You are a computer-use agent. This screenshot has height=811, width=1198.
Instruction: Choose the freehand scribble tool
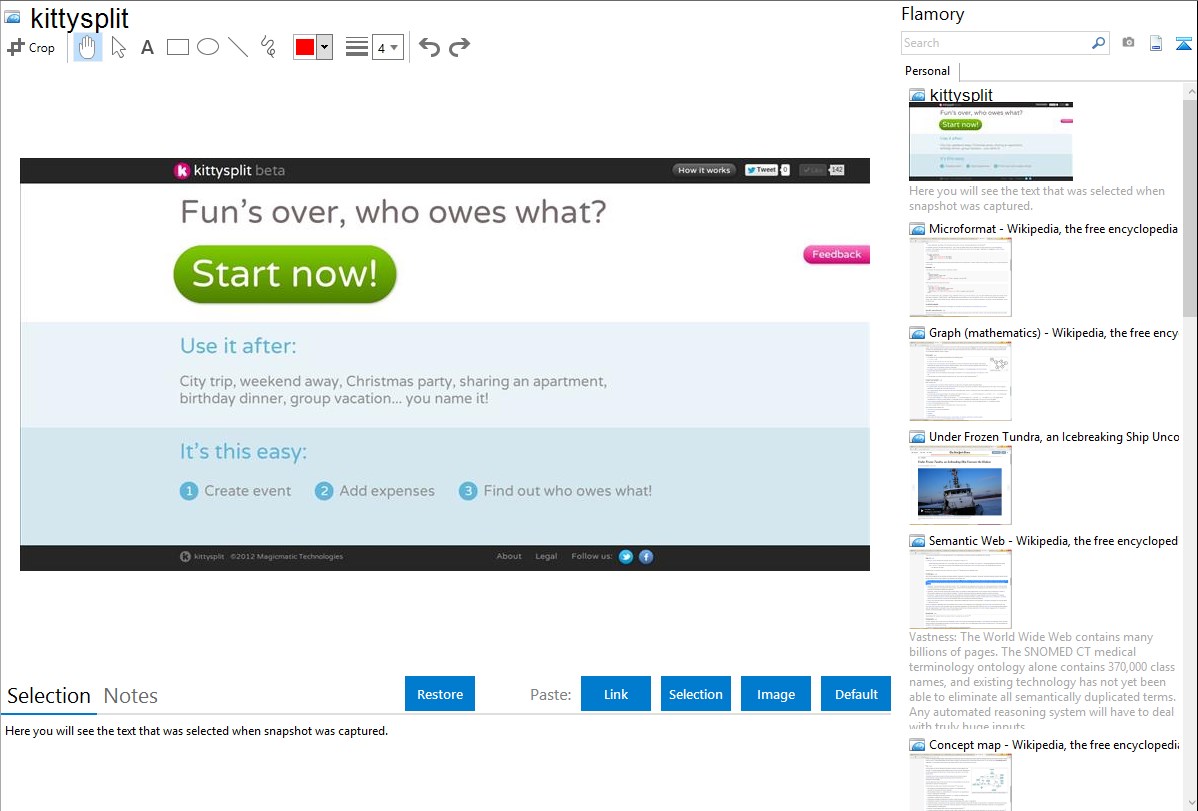click(x=268, y=47)
